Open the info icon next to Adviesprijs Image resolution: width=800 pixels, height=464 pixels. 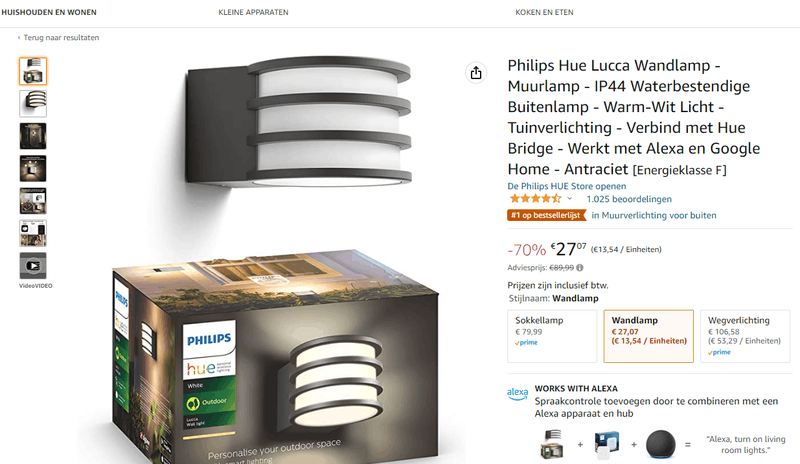point(580,267)
